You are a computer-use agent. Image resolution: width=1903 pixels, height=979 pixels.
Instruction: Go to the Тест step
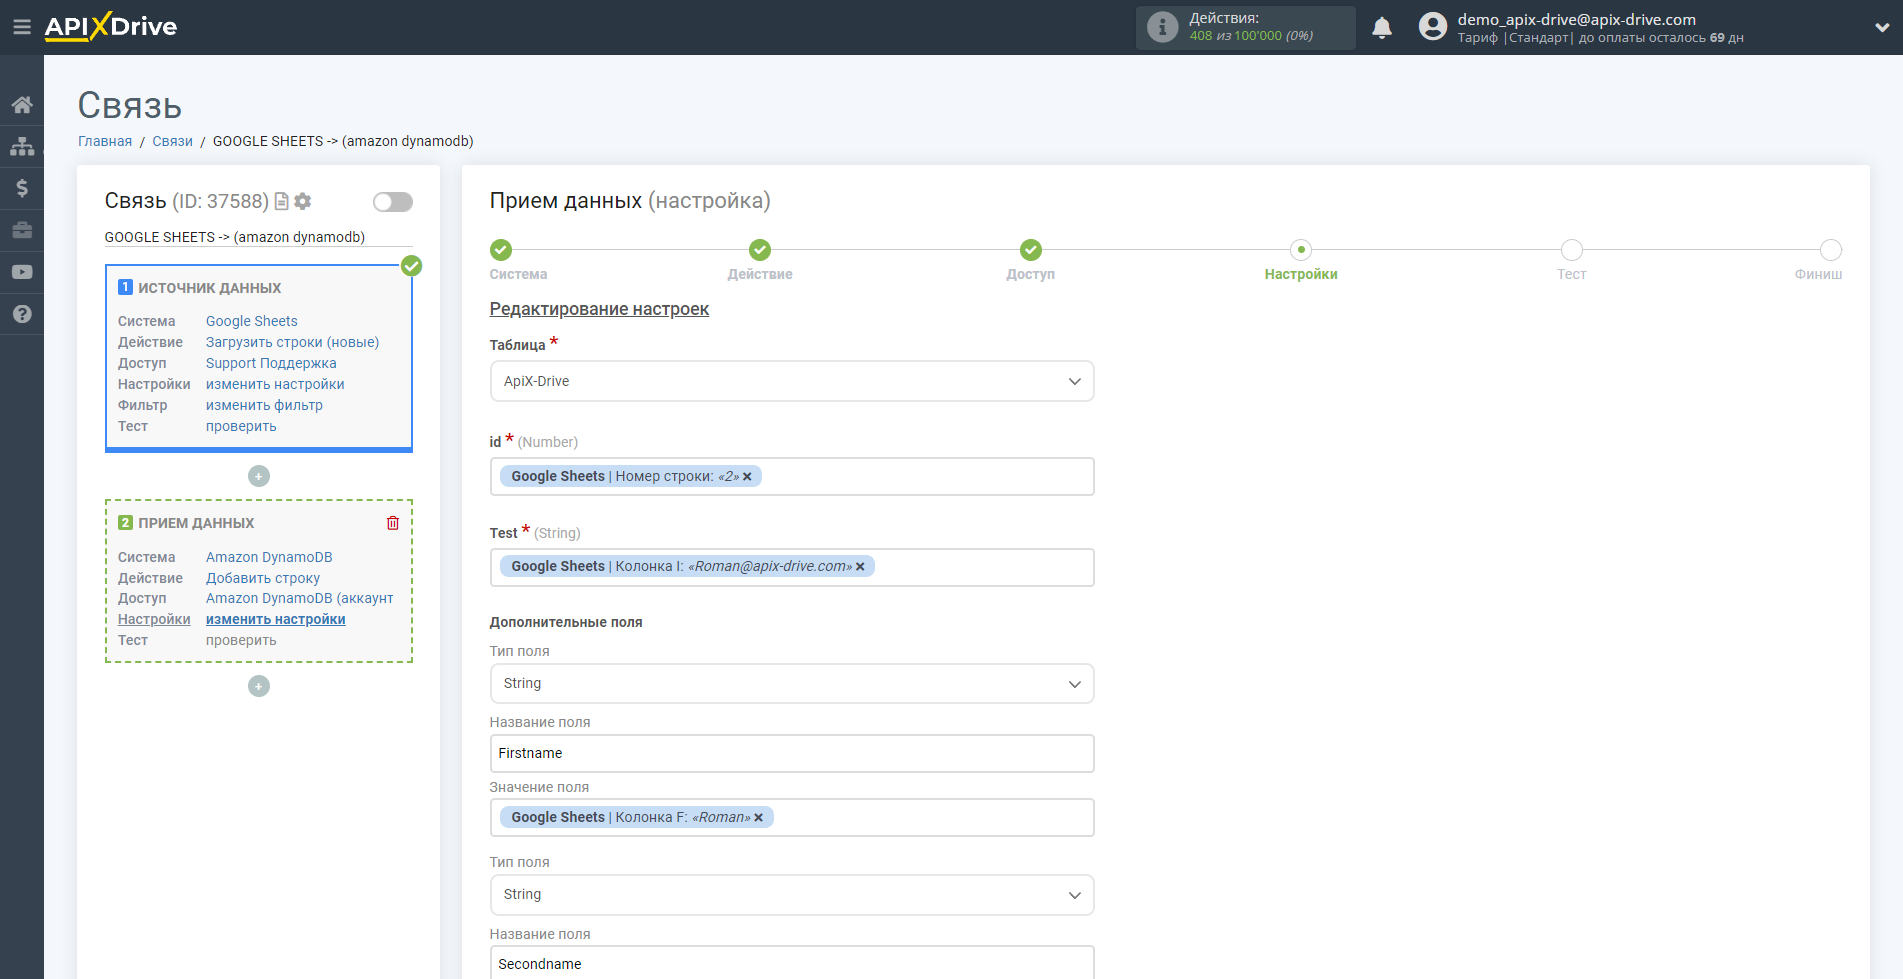[1572, 250]
